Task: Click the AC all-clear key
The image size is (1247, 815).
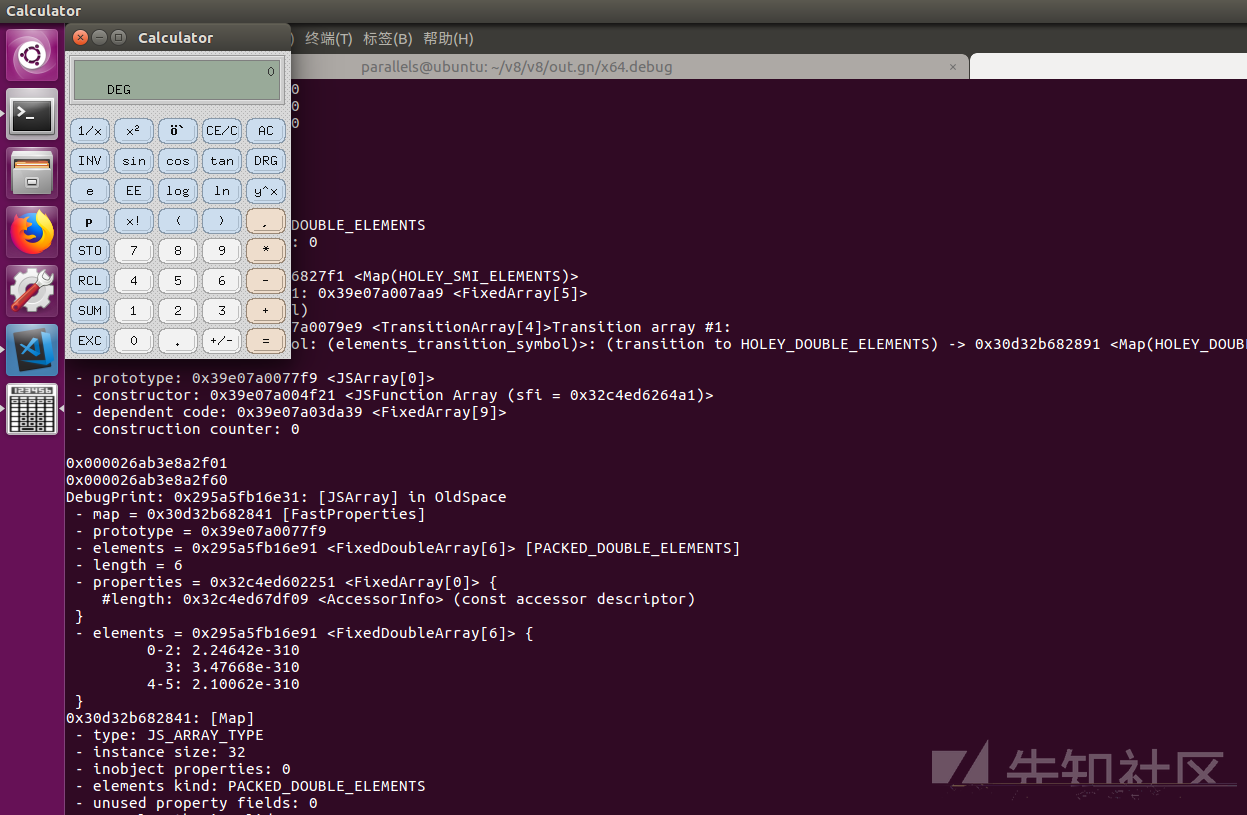Action: [x=266, y=131]
